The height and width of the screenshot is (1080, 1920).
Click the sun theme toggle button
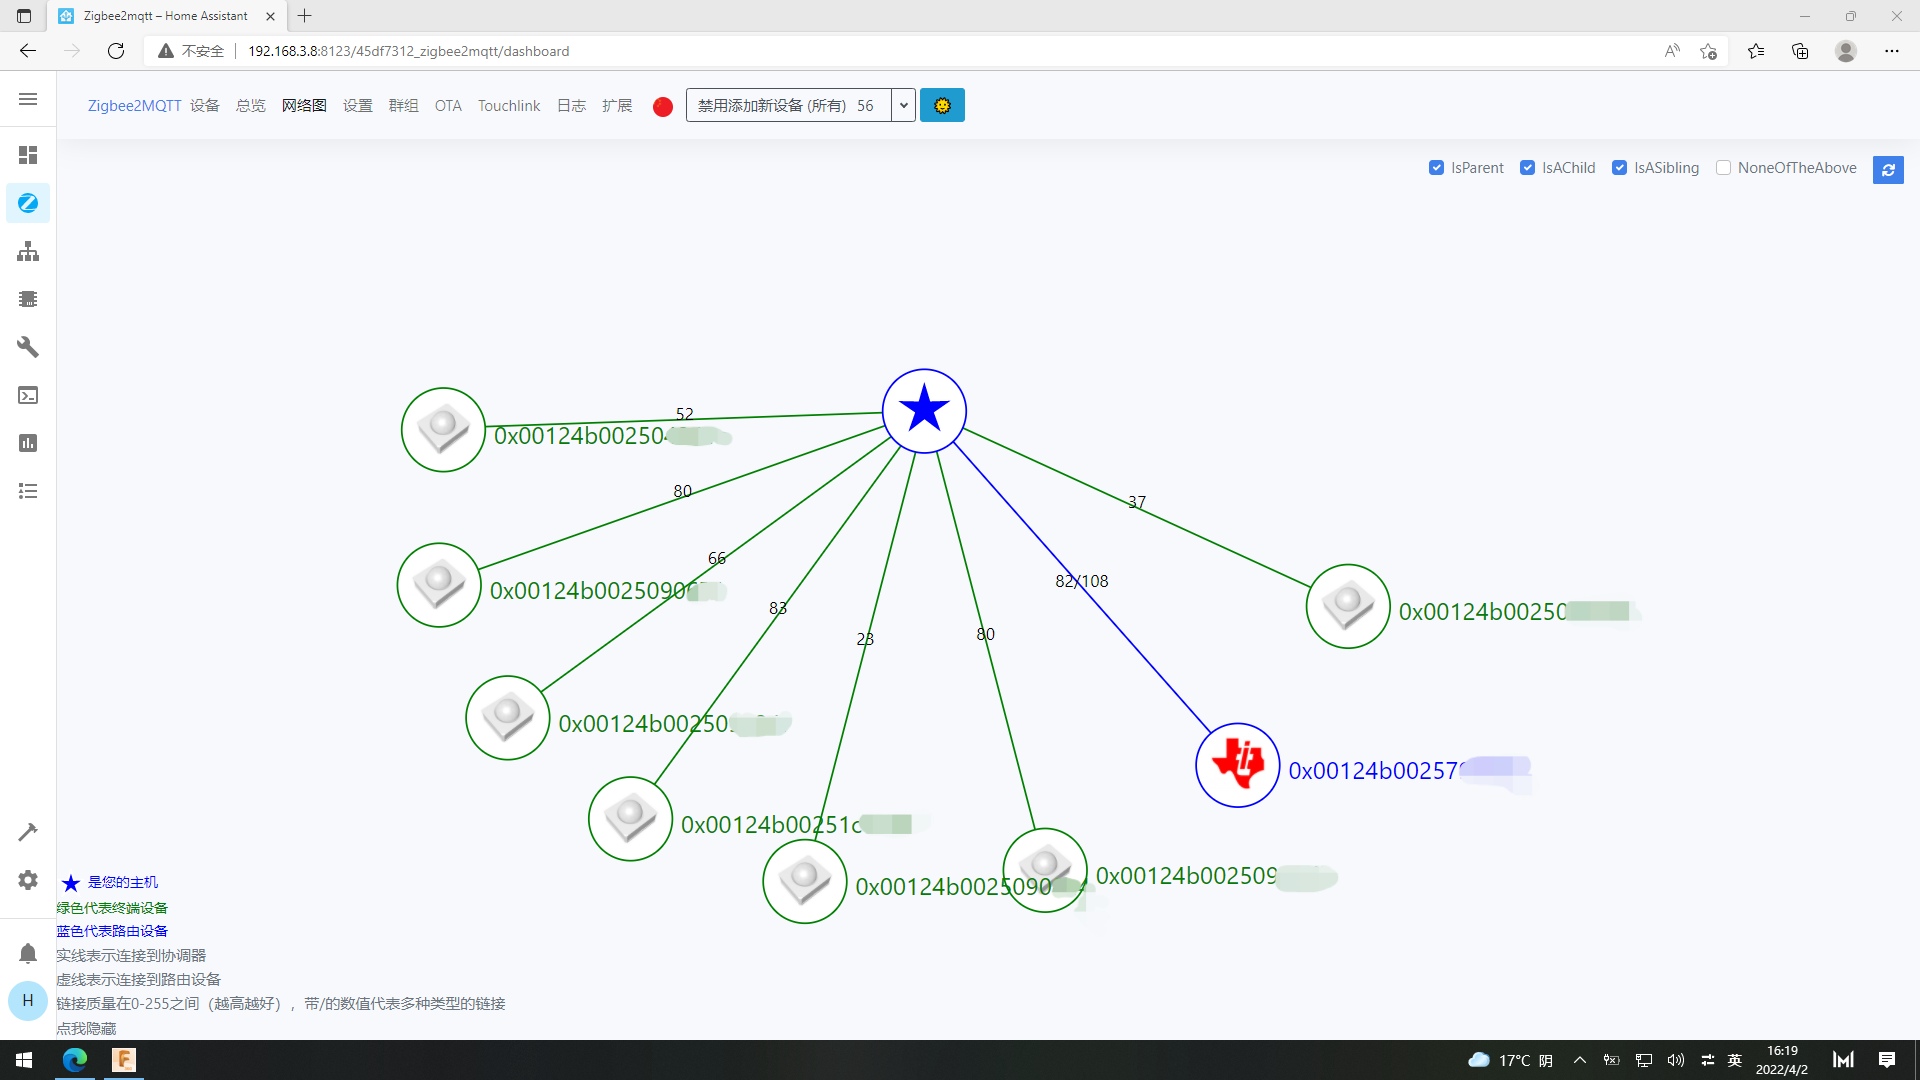pyautogui.click(x=942, y=106)
